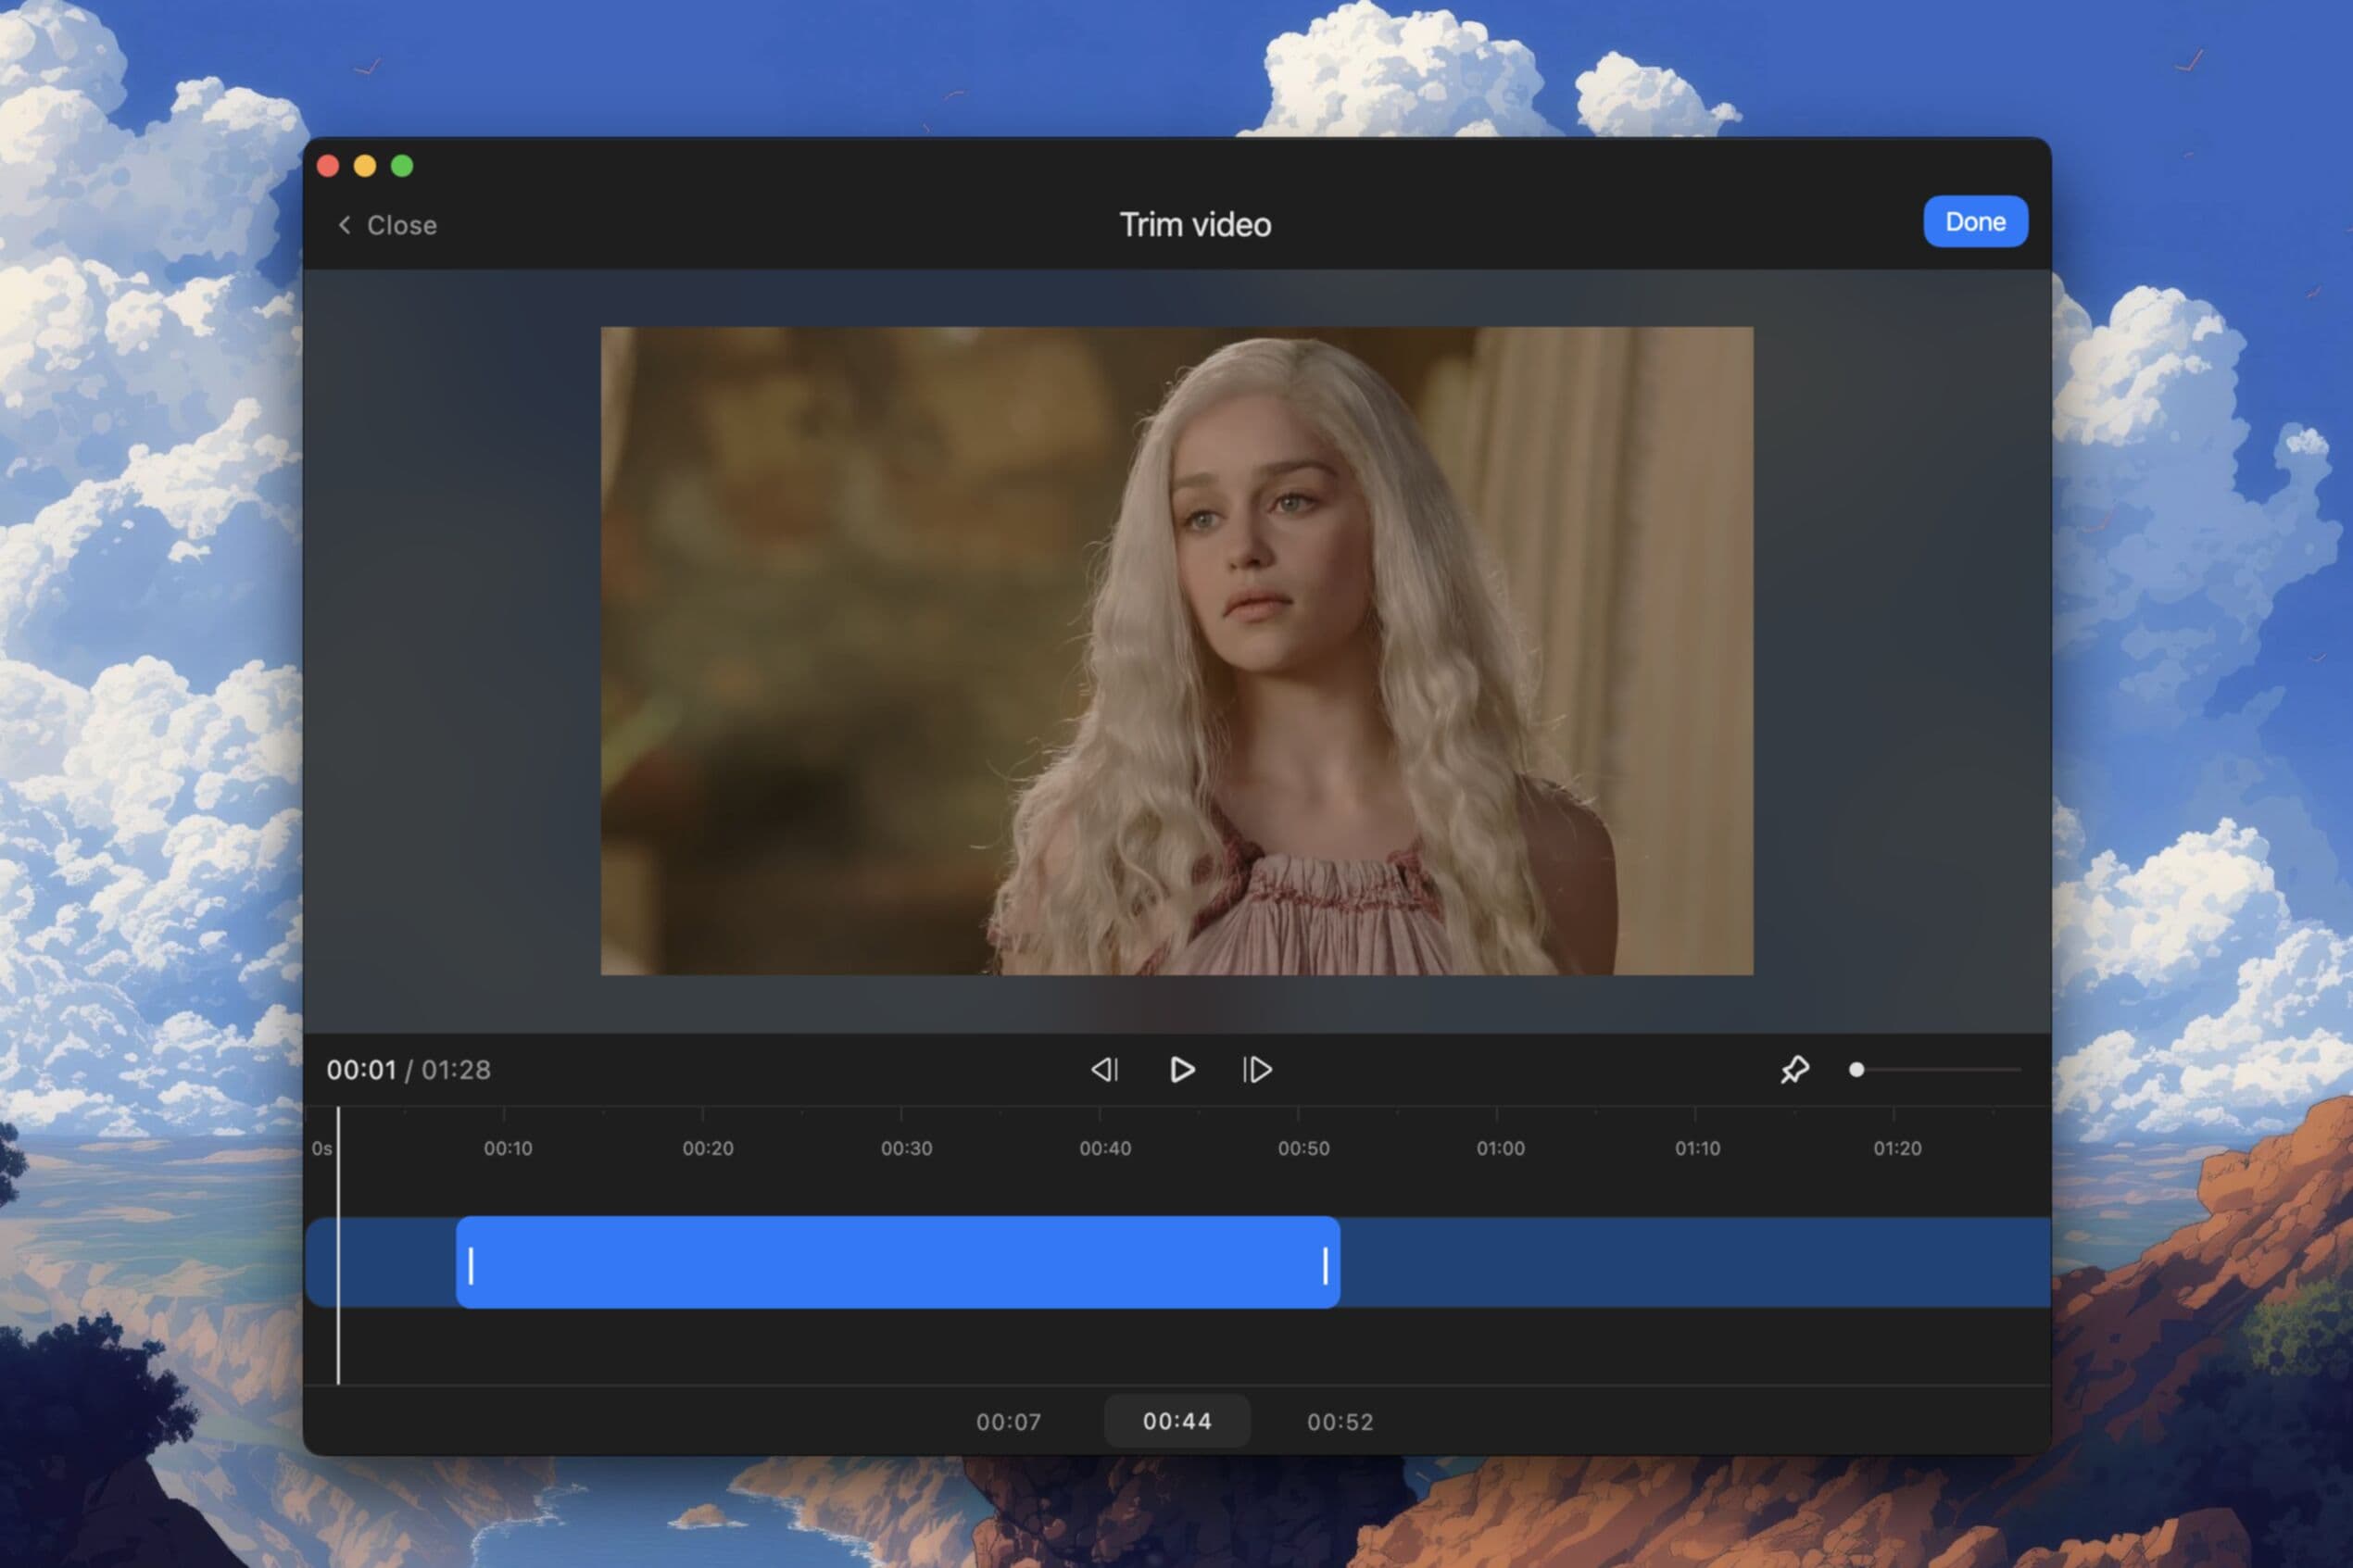Click the 01:00 mark on the timeline ruler
Viewport: 2353px width, 1568px height.
(1500, 1148)
